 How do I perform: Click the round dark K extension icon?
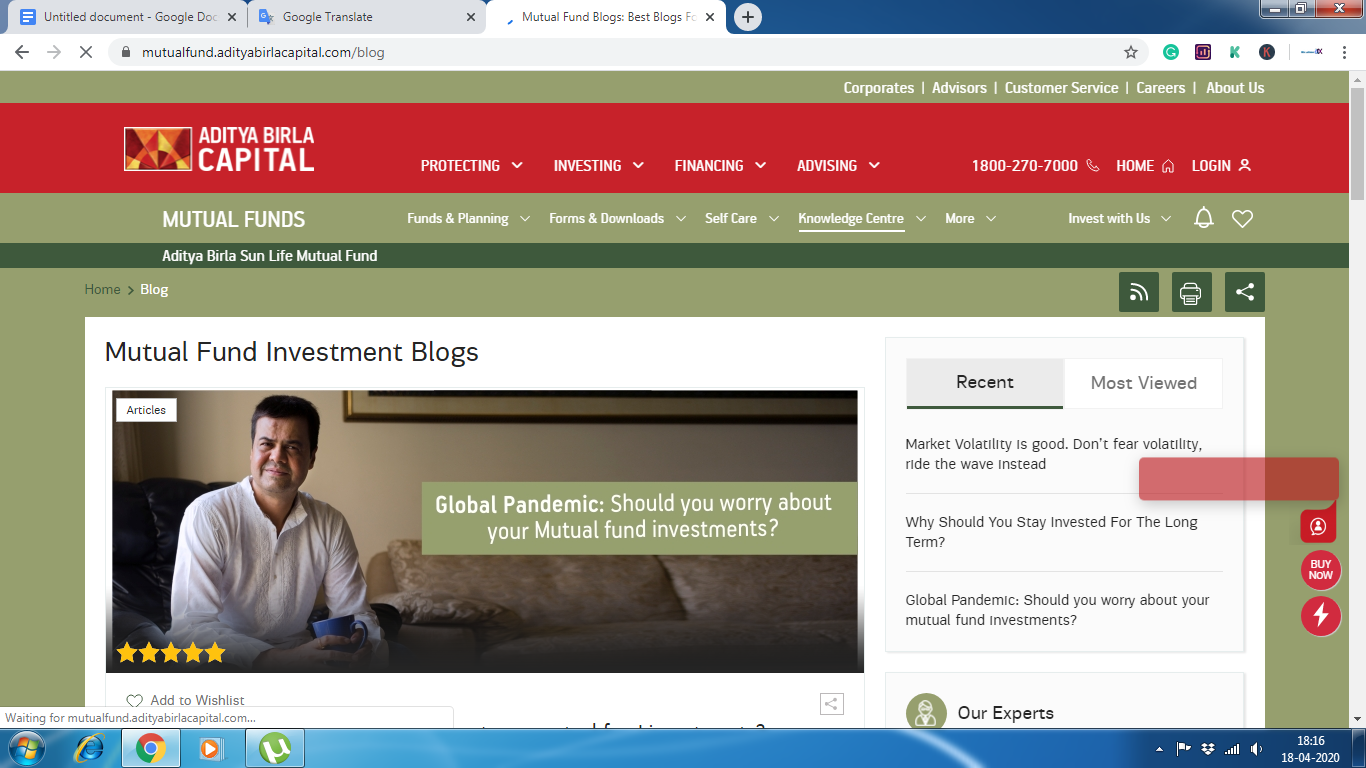[1267, 52]
